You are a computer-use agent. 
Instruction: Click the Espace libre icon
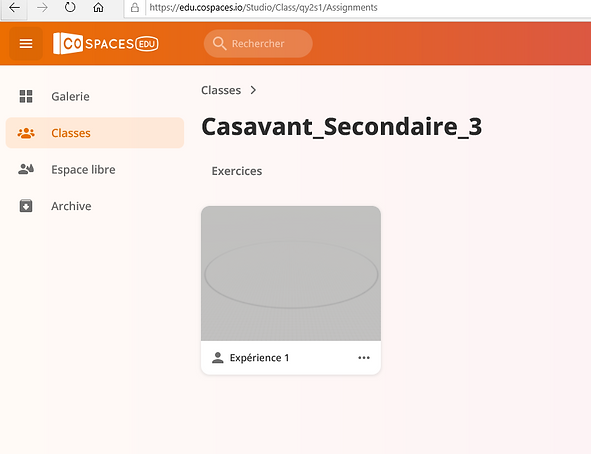click(26, 170)
